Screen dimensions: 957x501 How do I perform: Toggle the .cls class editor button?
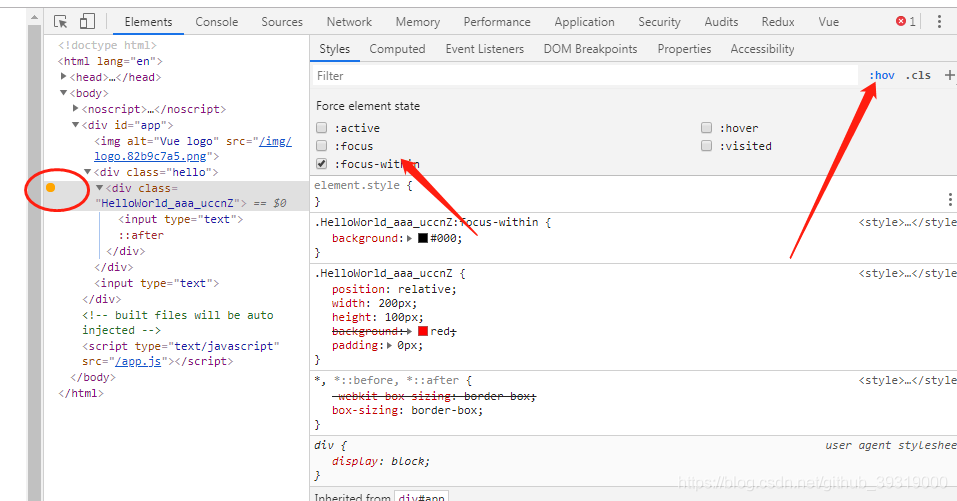(918, 75)
